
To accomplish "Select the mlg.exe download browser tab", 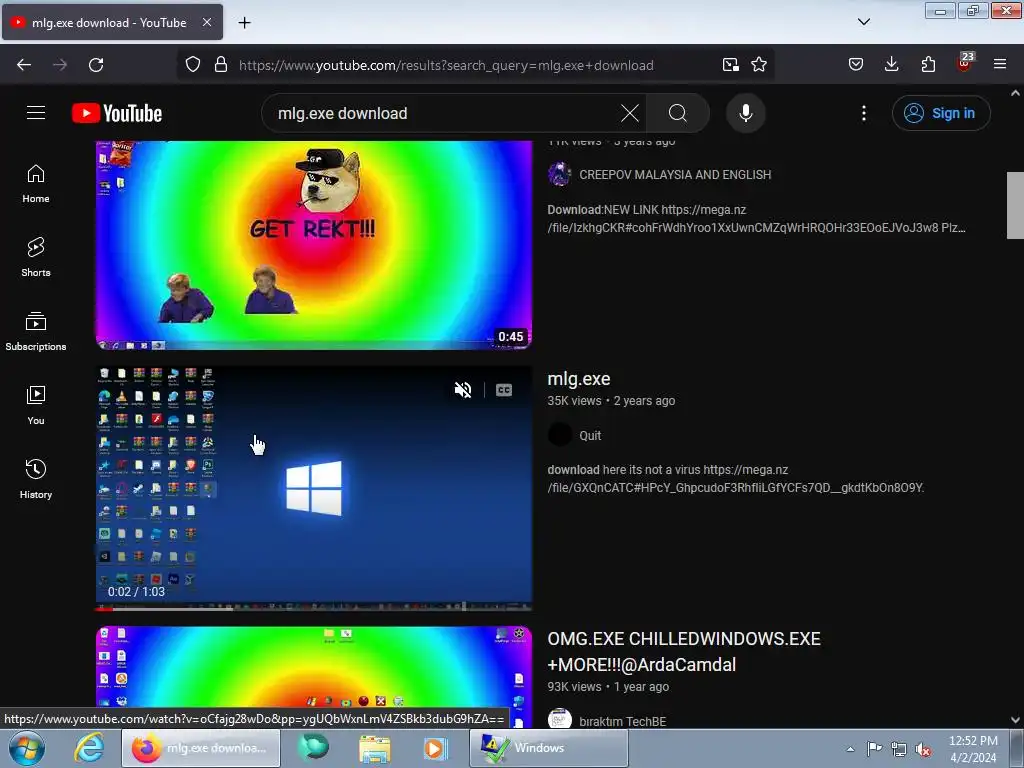I will [x=112, y=22].
